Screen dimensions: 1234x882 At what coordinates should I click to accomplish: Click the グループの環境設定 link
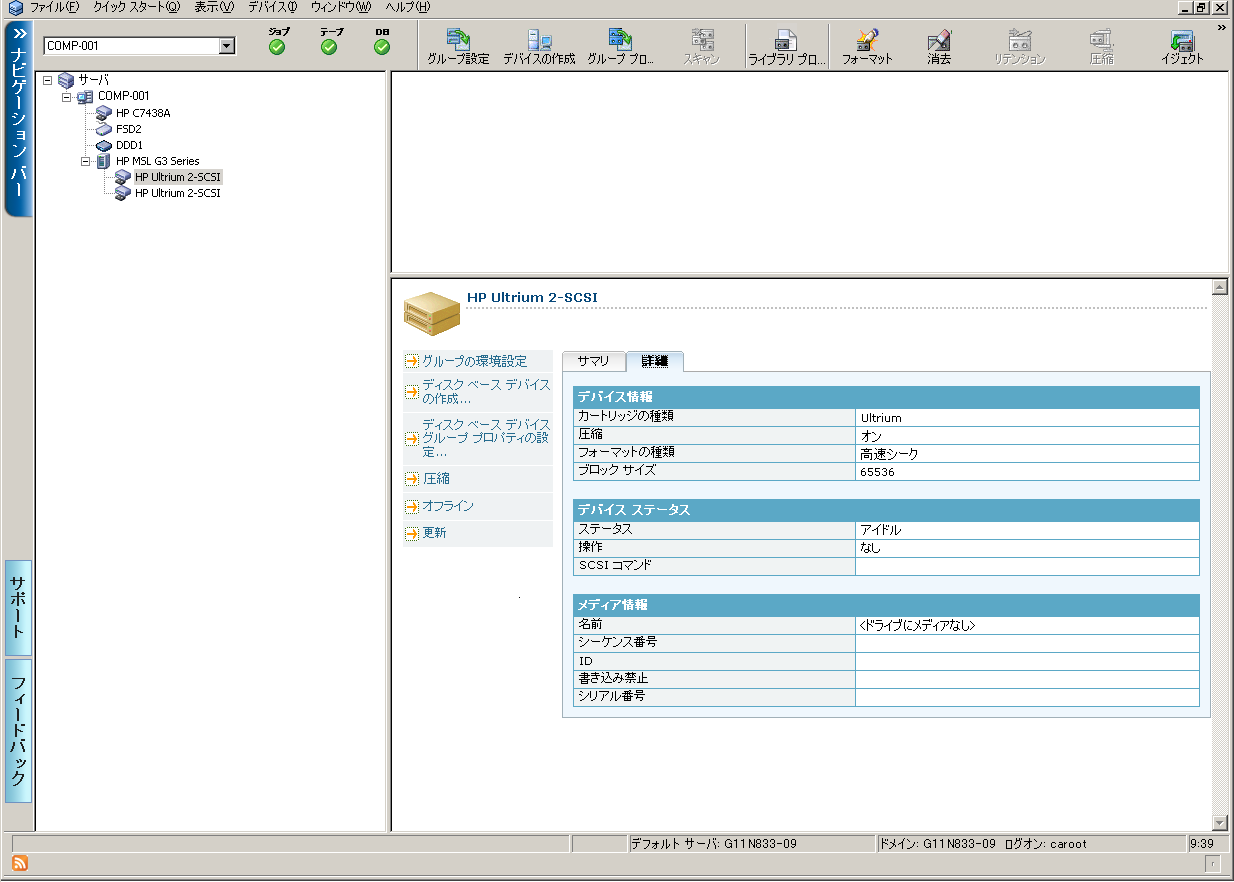[x=474, y=361]
